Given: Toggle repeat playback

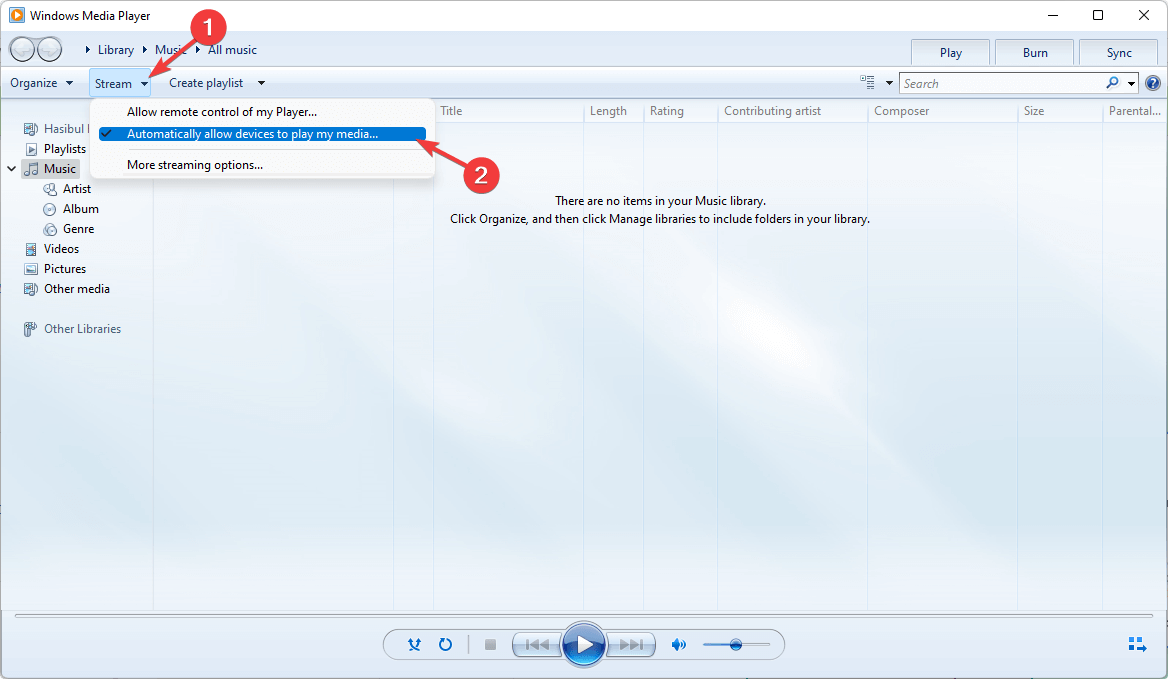Looking at the screenshot, I should pyautogui.click(x=445, y=645).
